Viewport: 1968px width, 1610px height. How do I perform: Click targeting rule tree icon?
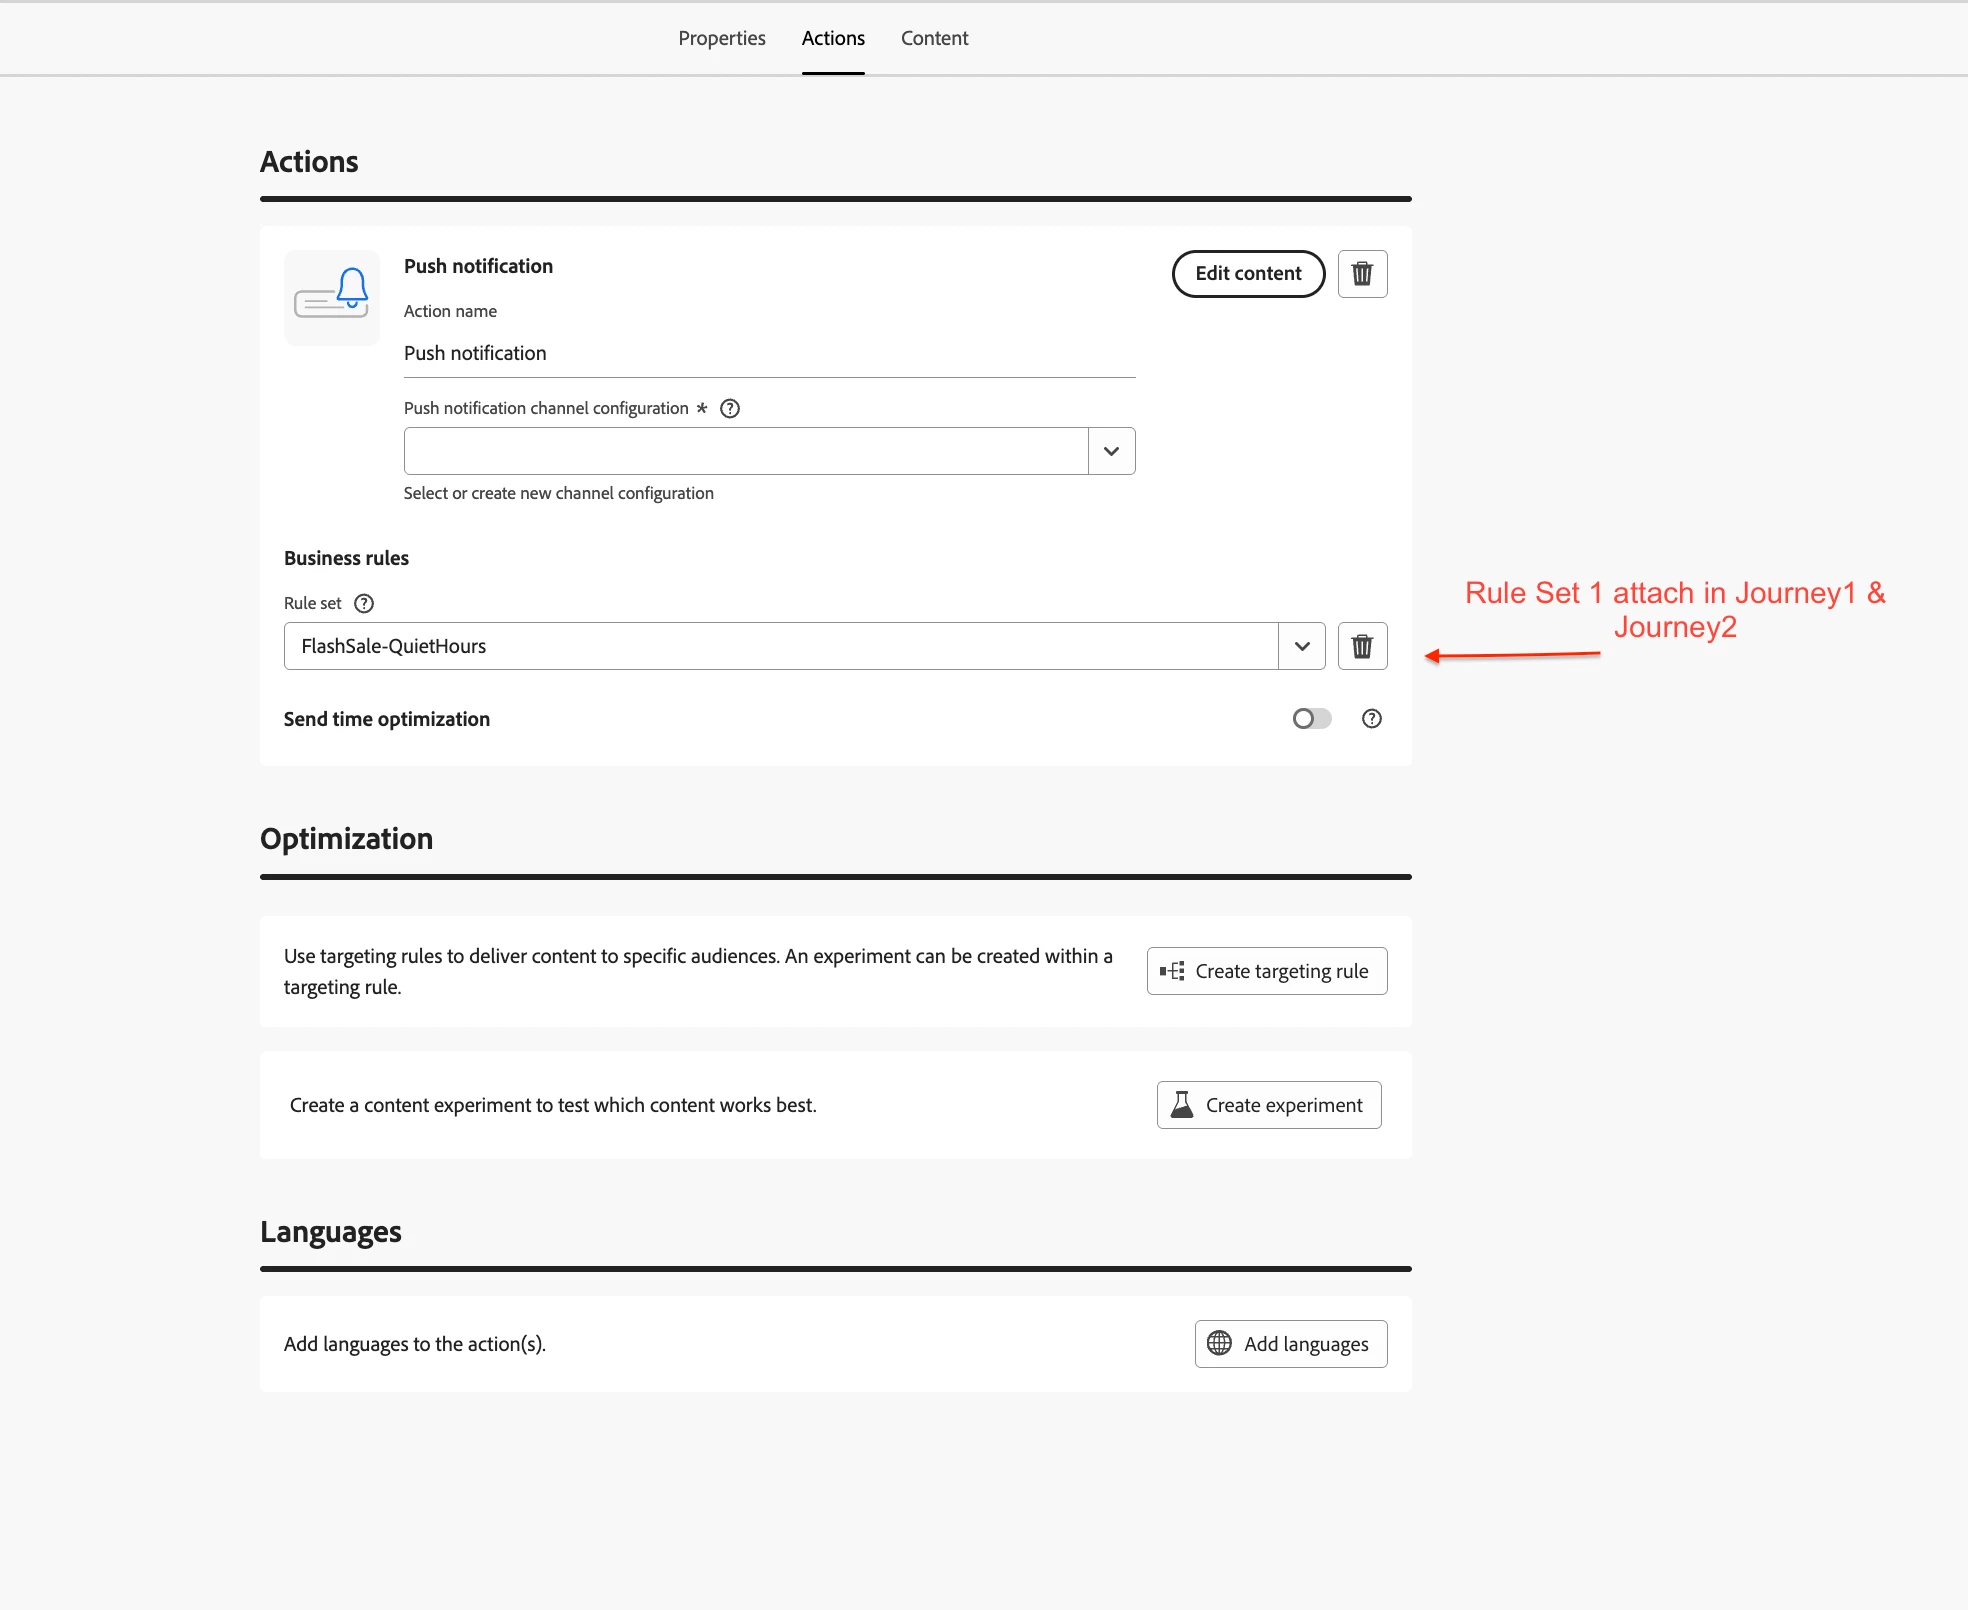tap(1172, 971)
